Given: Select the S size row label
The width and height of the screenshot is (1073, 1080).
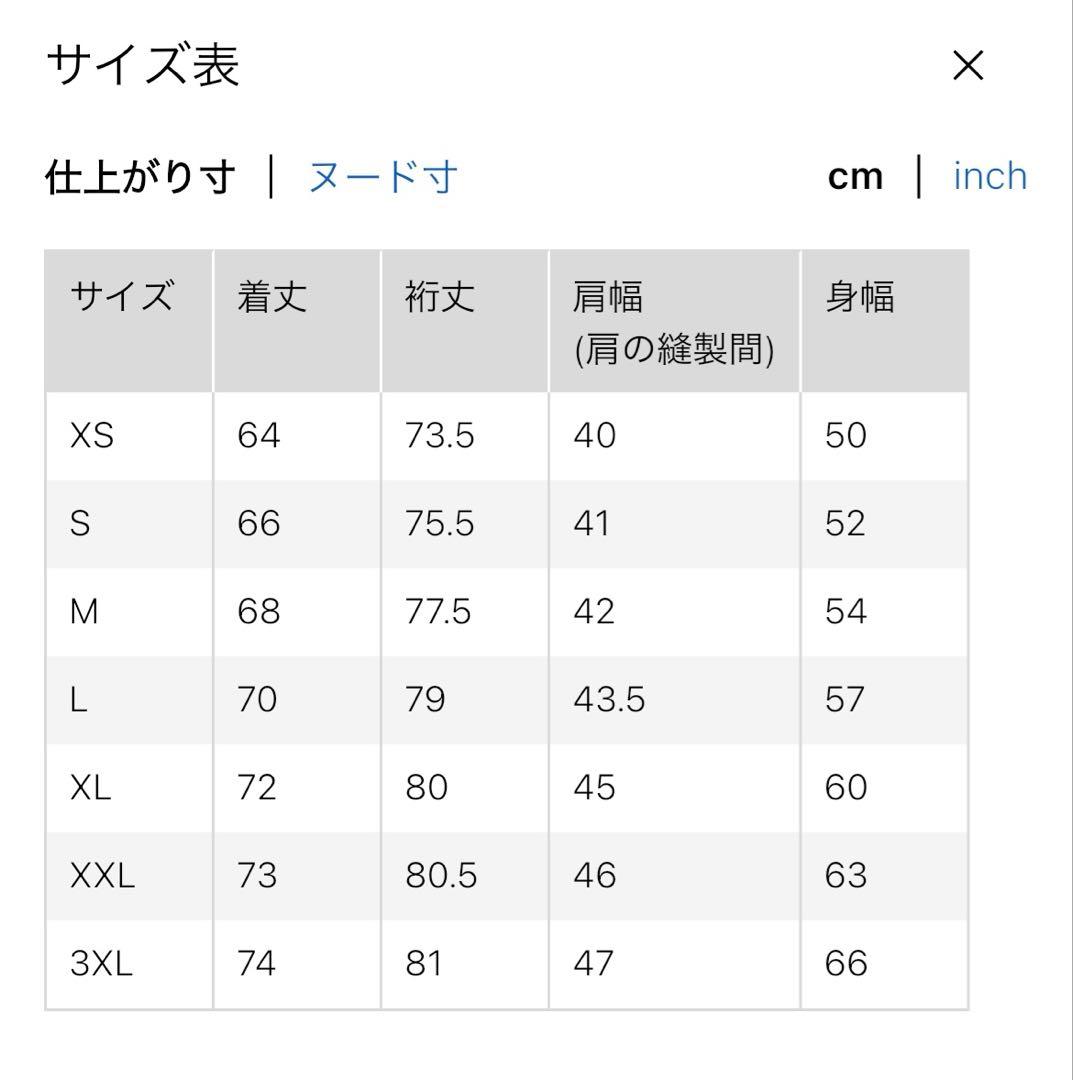Looking at the screenshot, I should [x=80, y=523].
